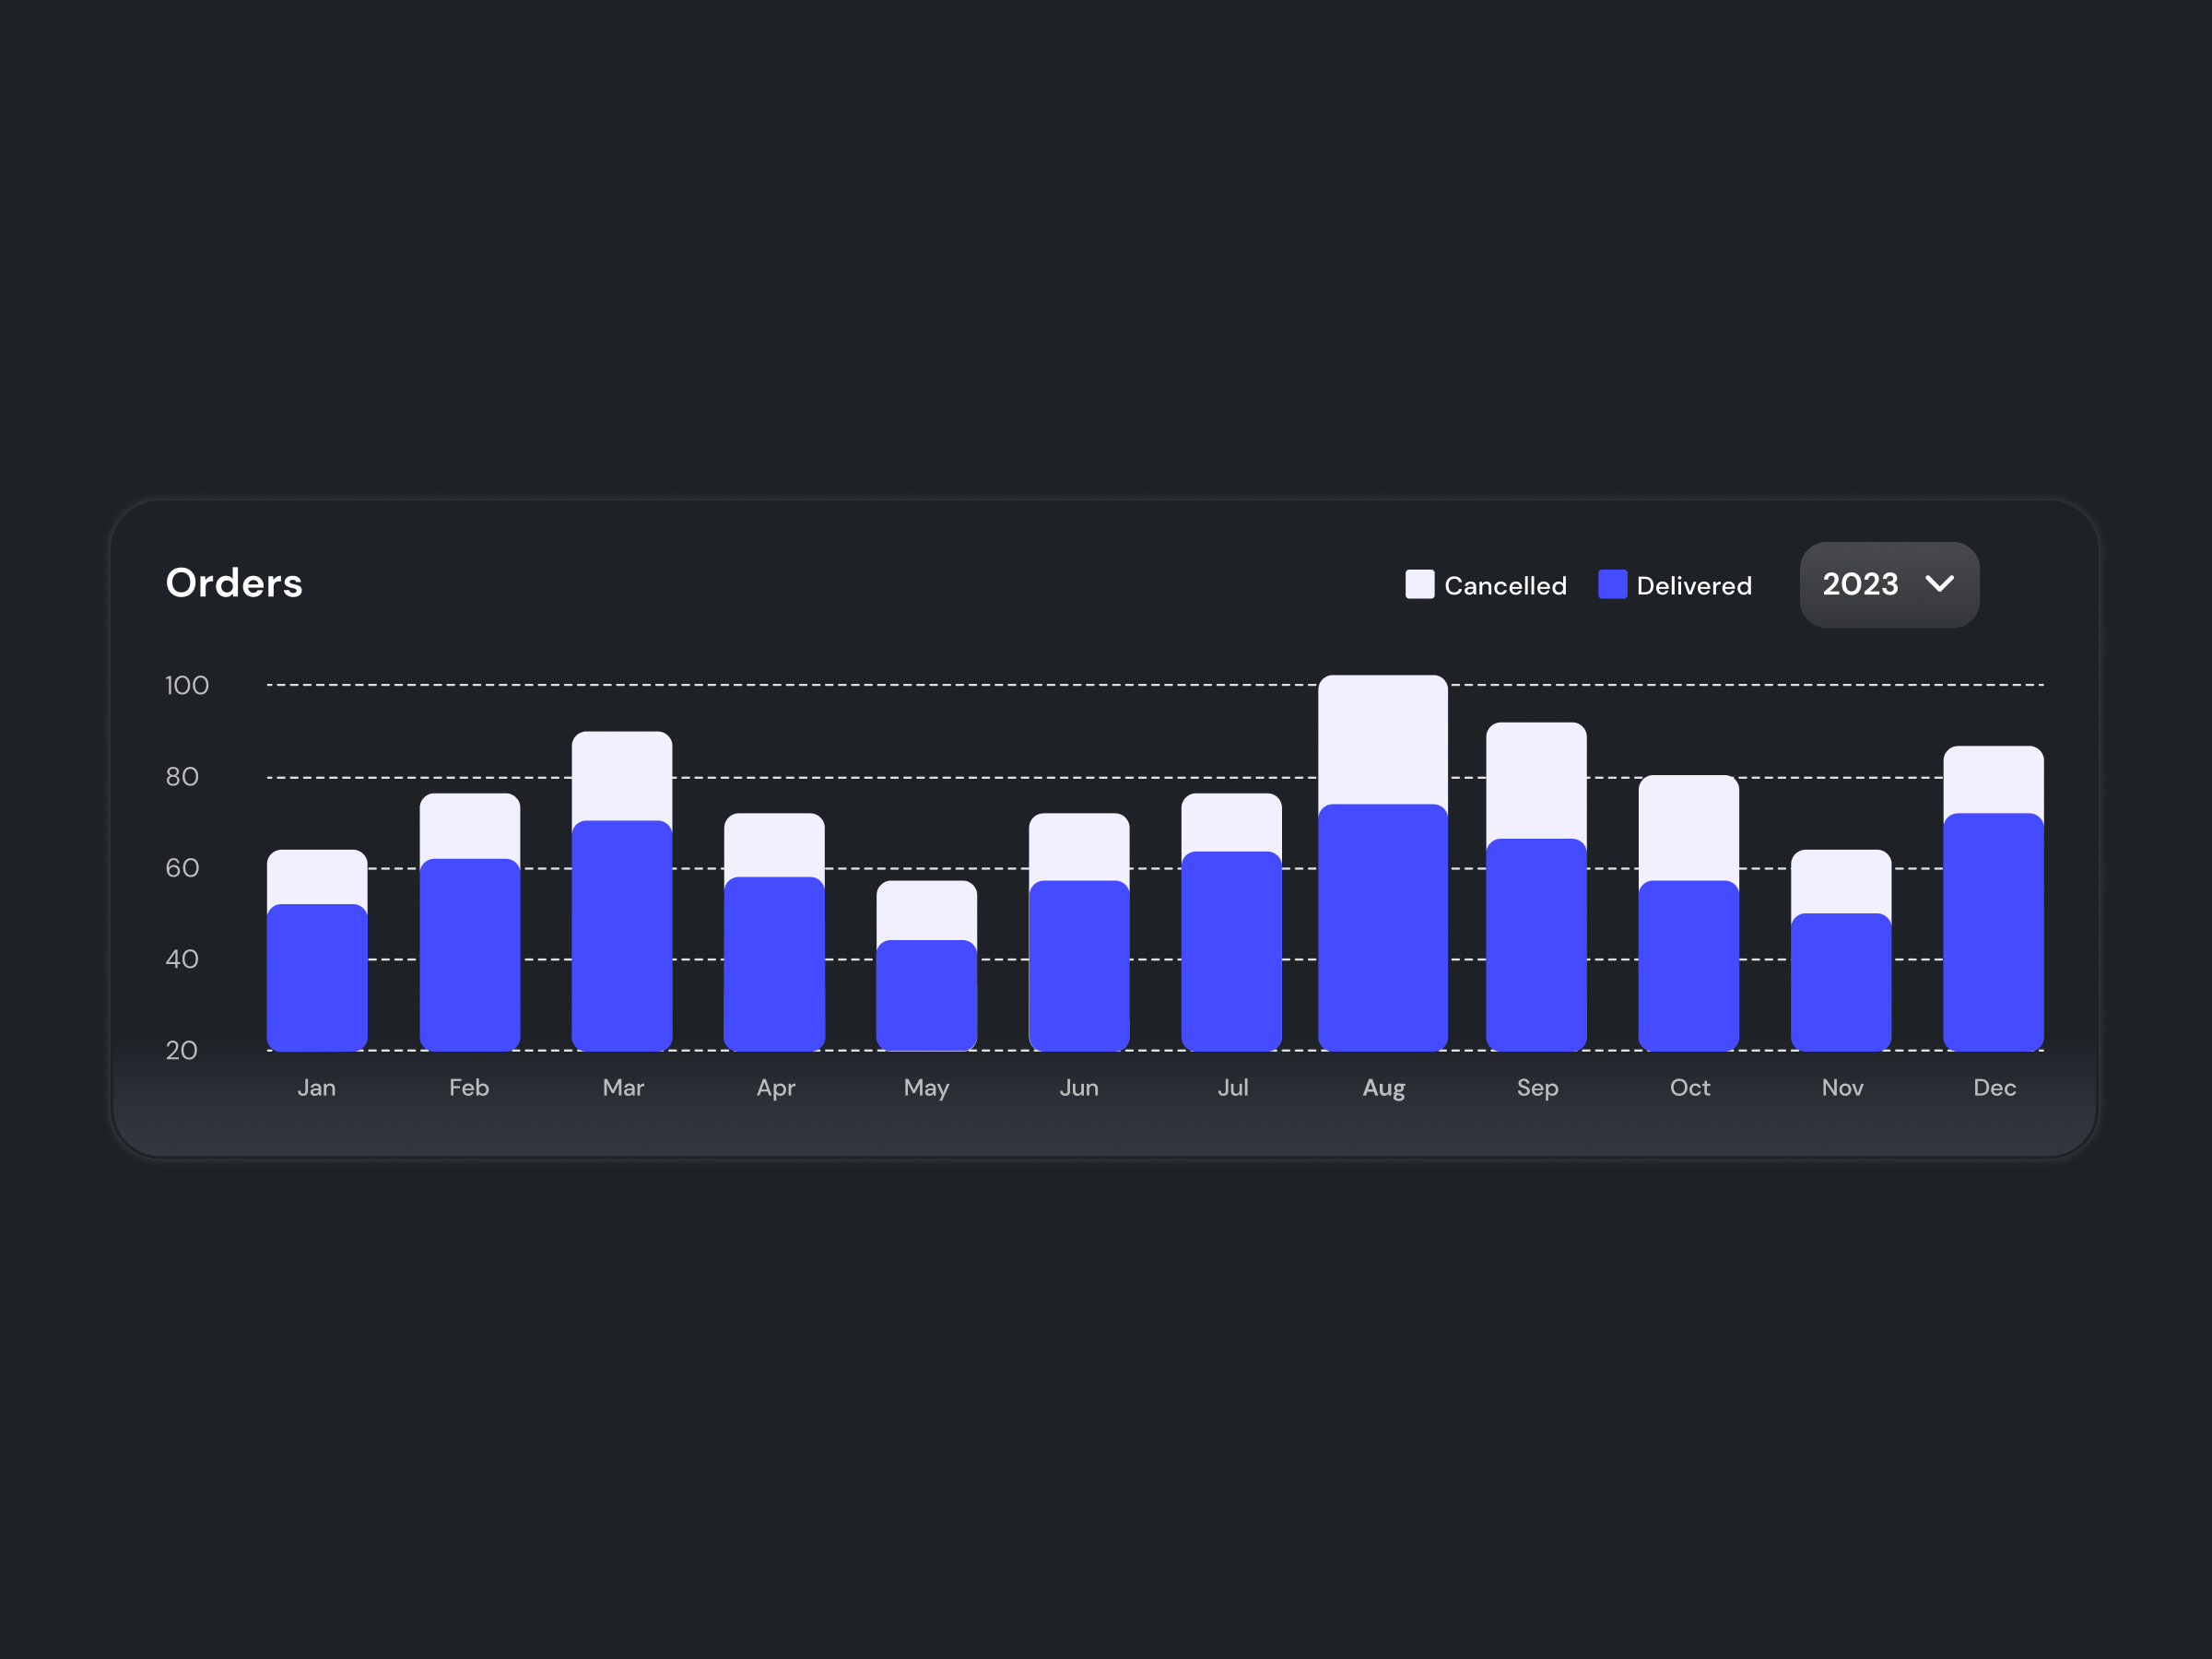
Task: Toggle the Cancelled series visibility
Action: click(x=1485, y=585)
